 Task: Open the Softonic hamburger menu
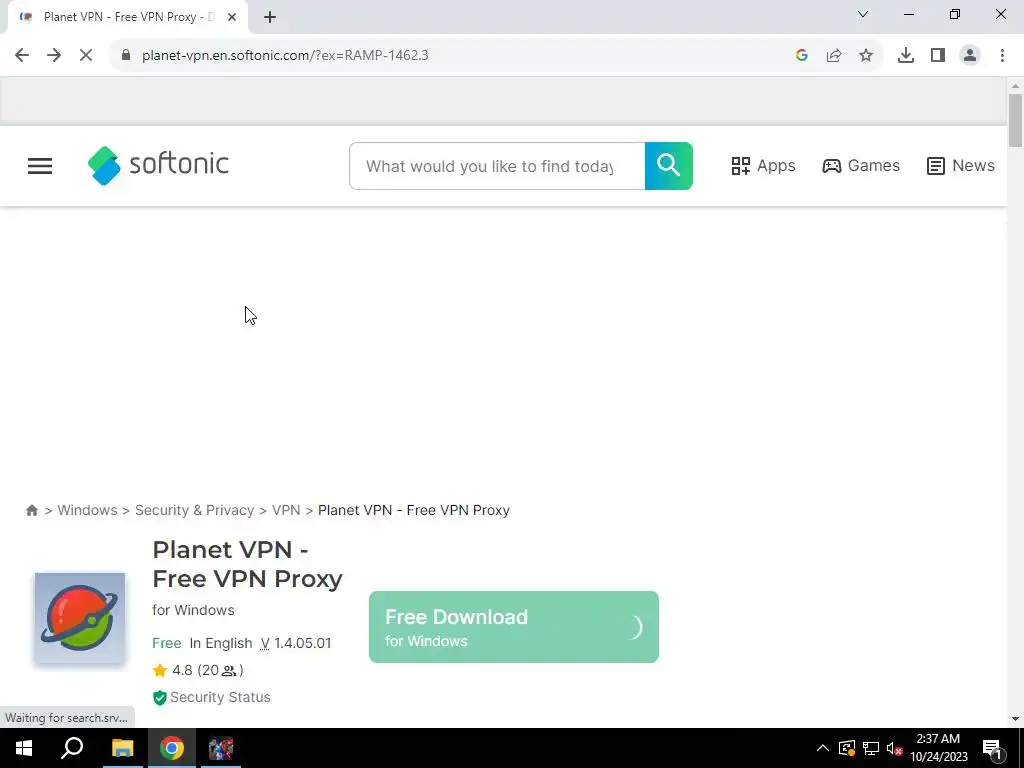[x=40, y=166]
